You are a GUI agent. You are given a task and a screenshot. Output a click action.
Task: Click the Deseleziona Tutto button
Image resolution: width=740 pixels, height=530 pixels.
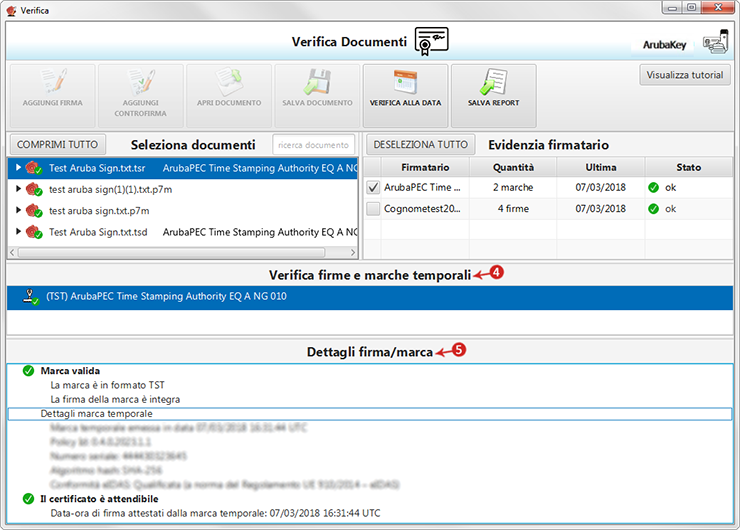click(420, 144)
